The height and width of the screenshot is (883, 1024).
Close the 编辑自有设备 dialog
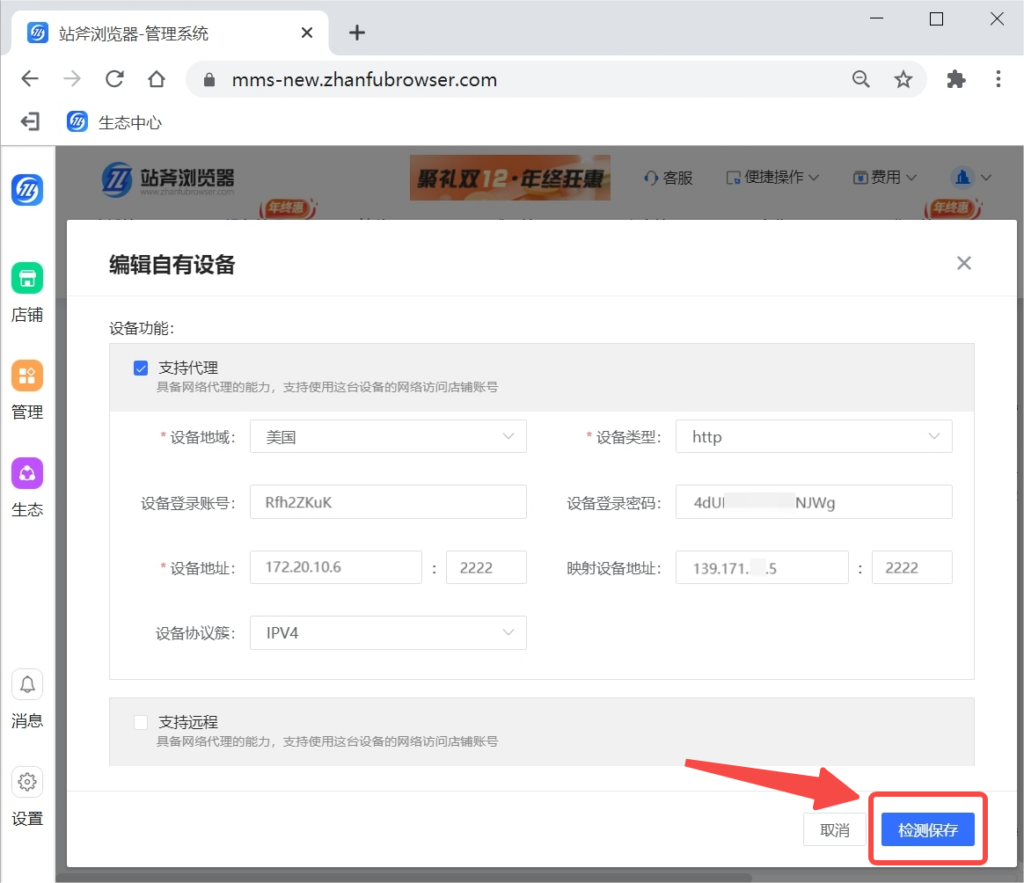coord(964,263)
